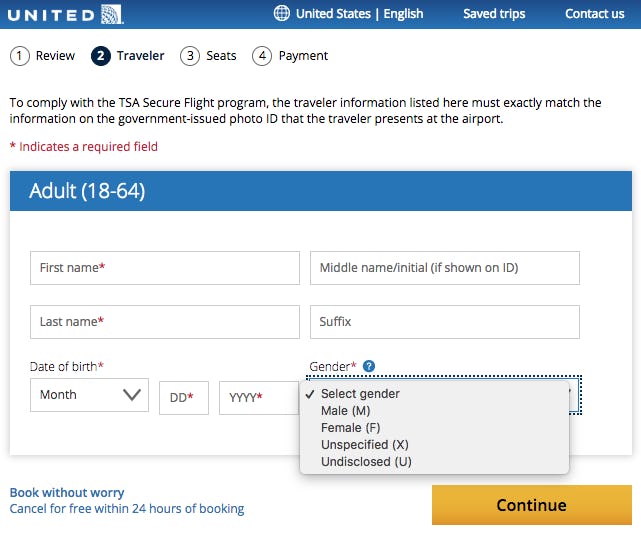Pick the Select gender placeholder option
The height and width of the screenshot is (533, 641).
point(360,394)
